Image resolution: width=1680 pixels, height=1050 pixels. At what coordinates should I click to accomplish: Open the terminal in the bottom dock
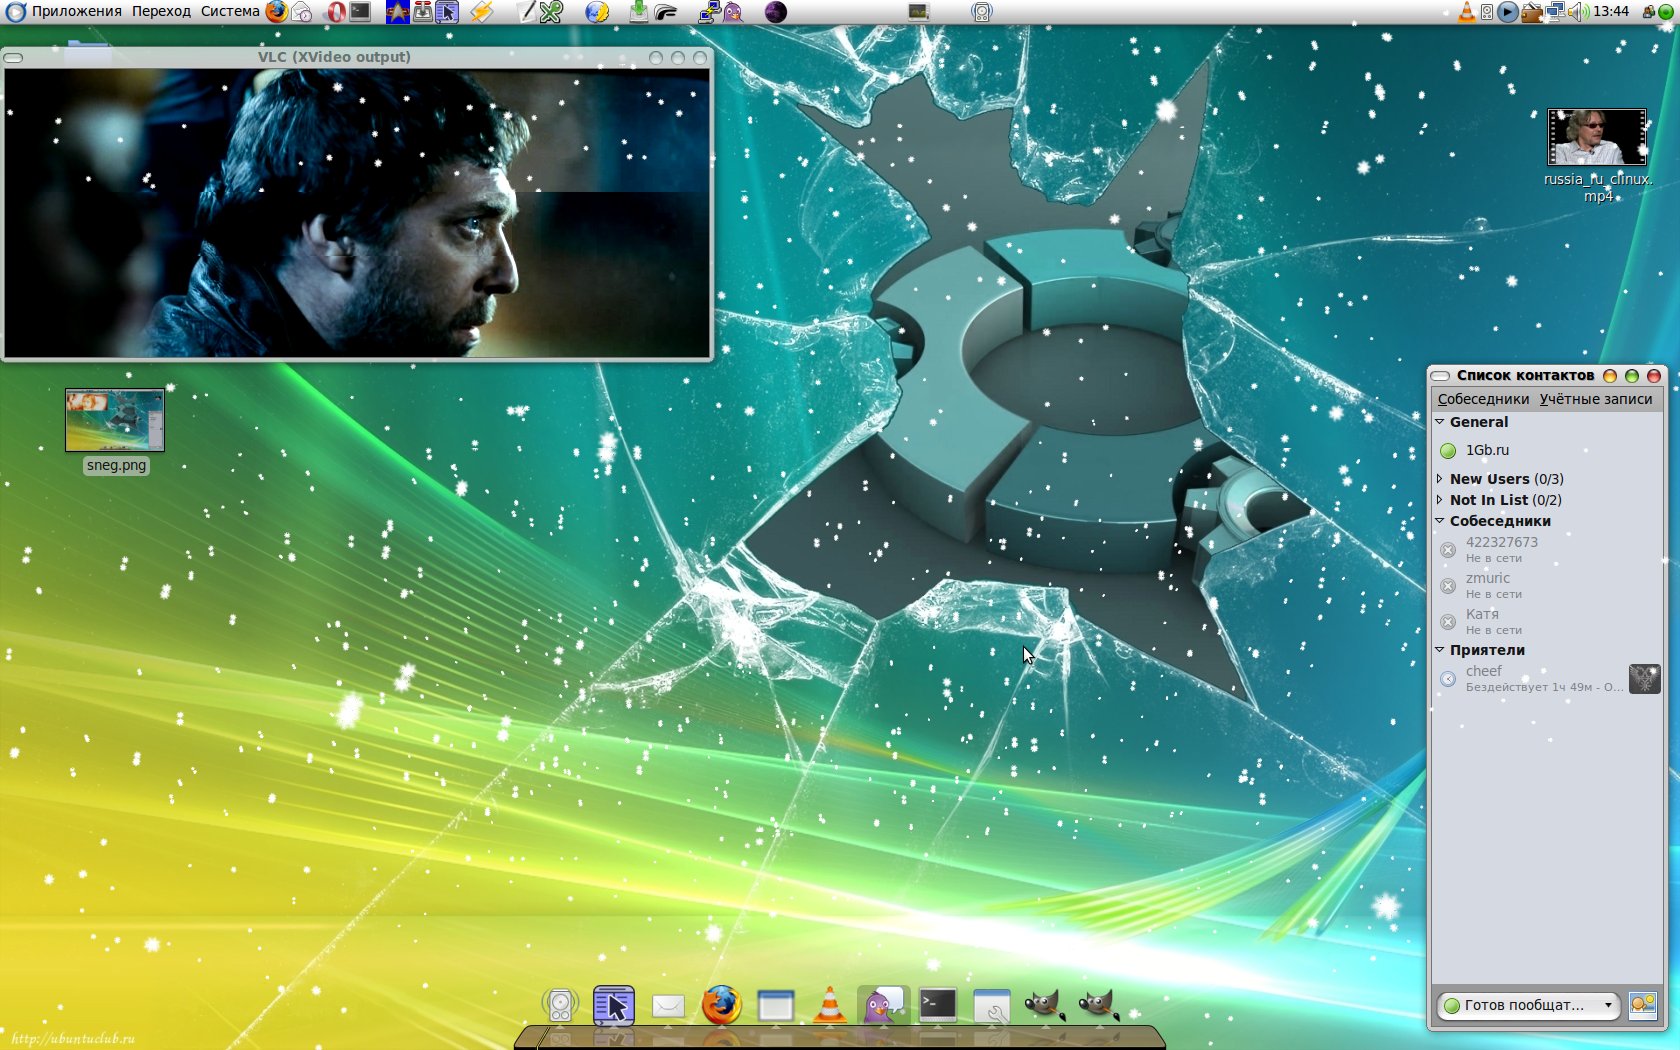coord(937,1004)
